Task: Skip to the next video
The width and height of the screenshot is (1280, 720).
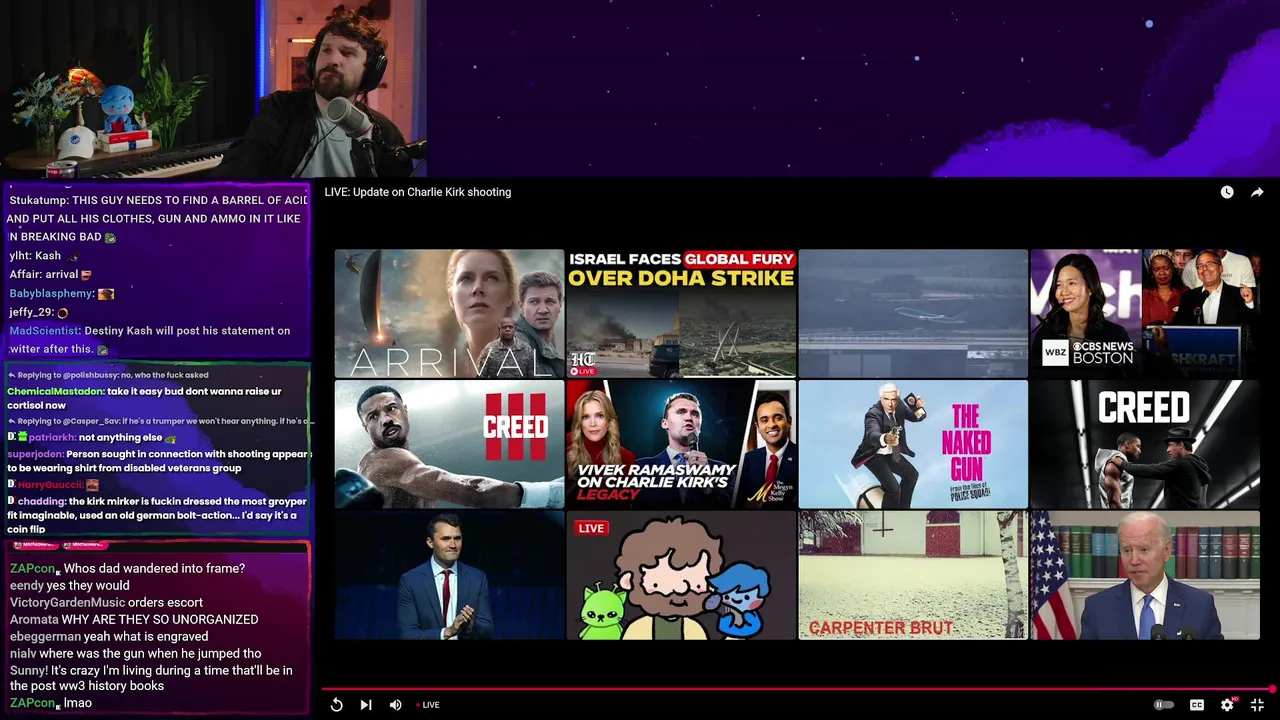Action: (366, 705)
